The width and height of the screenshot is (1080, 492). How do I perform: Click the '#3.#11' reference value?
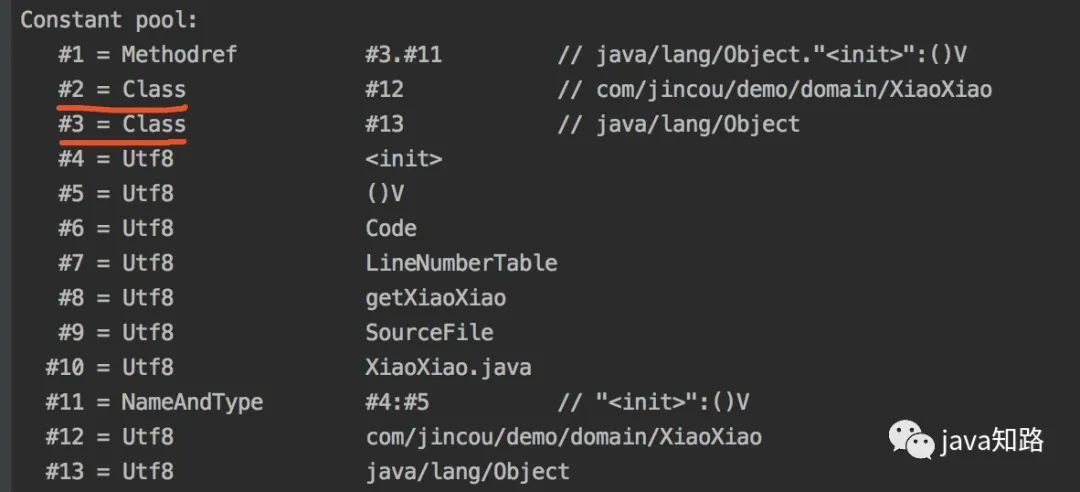coord(404,55)
